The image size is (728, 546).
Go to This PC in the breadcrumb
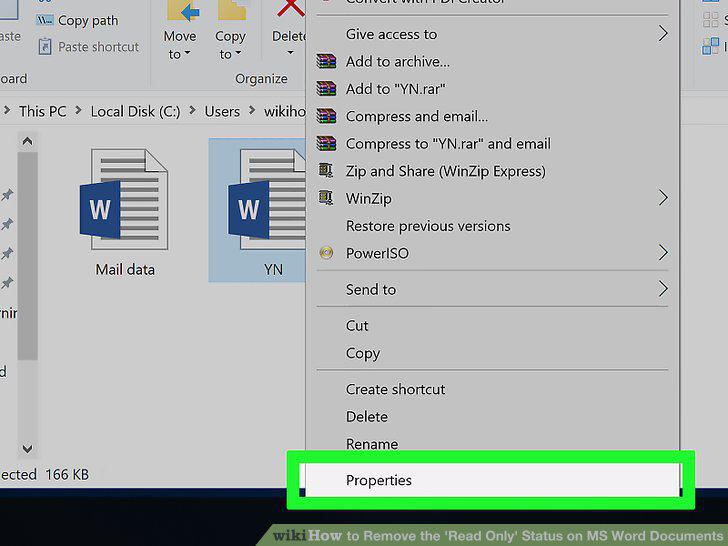click(x=42, y=111)
